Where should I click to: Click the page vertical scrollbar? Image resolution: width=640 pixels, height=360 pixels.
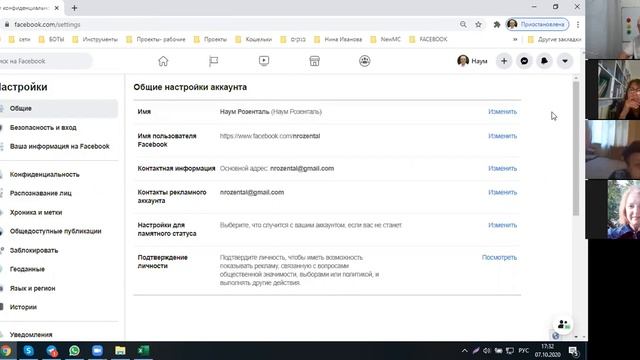(576, 149)
